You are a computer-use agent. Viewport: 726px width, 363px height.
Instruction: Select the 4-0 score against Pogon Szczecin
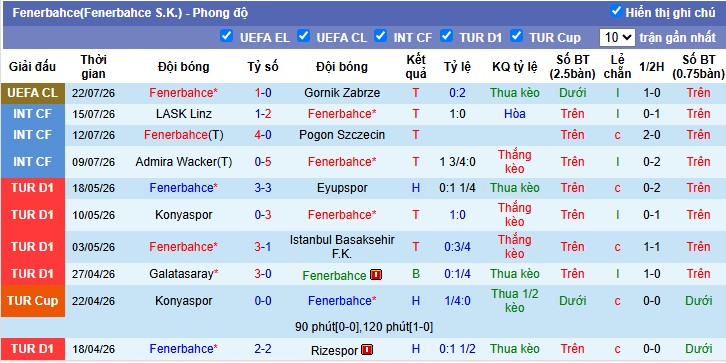click(x=263, y=135)
